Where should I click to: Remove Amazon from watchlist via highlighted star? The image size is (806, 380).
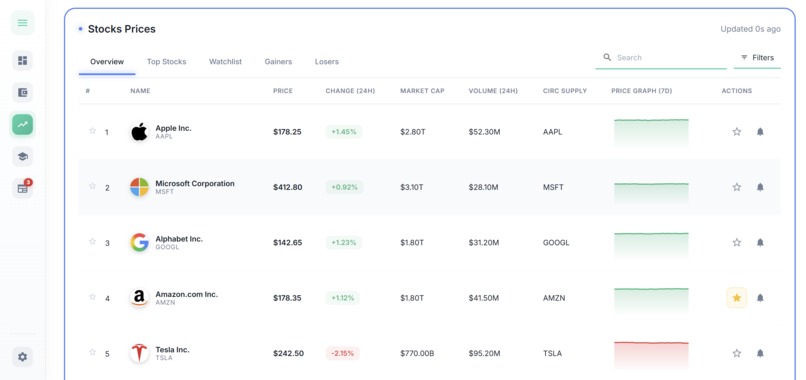[x=737, y=298]
